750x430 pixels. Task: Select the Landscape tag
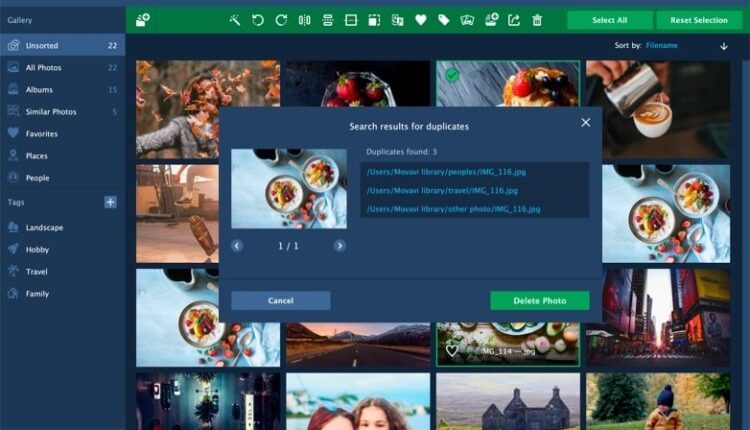coord(63,227)
